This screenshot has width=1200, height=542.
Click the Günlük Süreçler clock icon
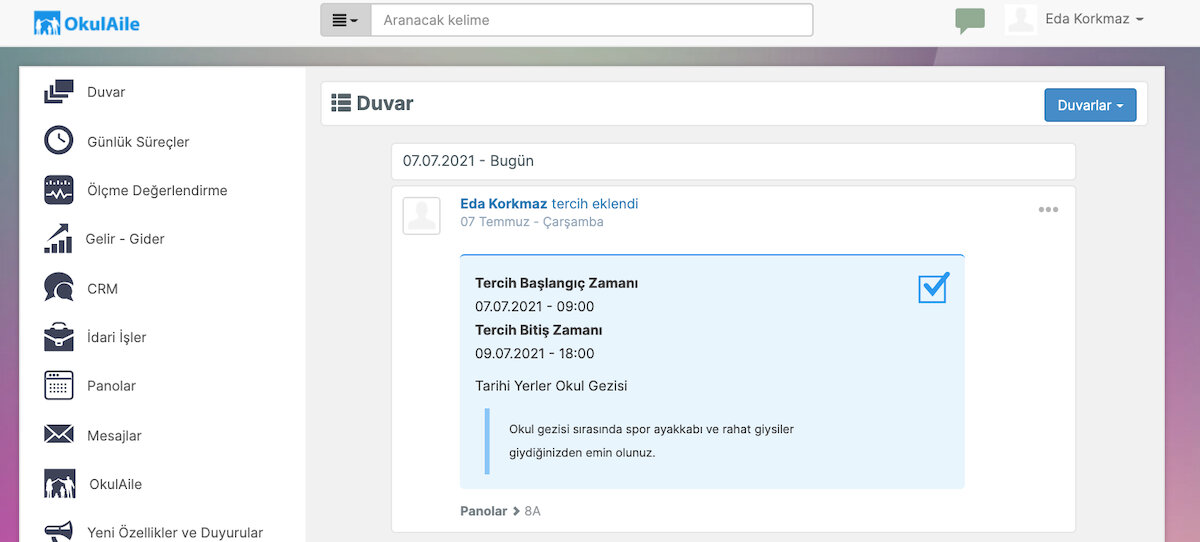click(x=59, y=141)
